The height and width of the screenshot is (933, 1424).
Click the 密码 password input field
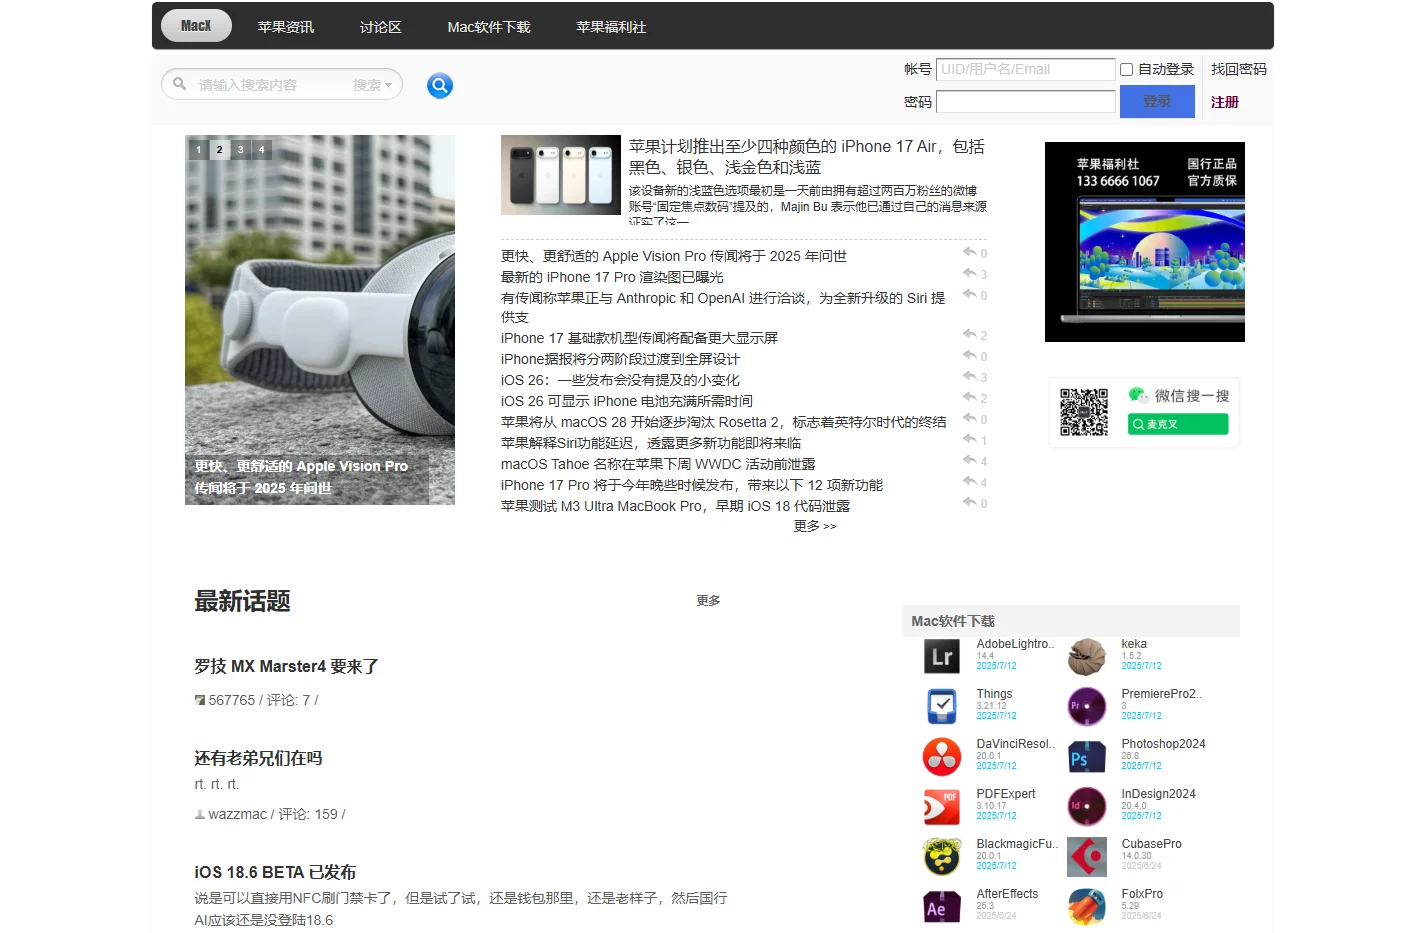tap(1026, 102)
